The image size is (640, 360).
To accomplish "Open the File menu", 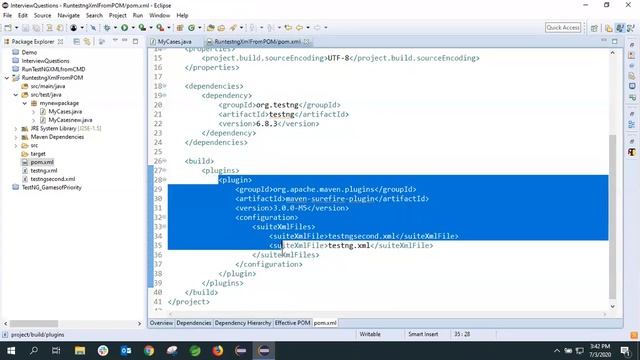I will 7,16.
